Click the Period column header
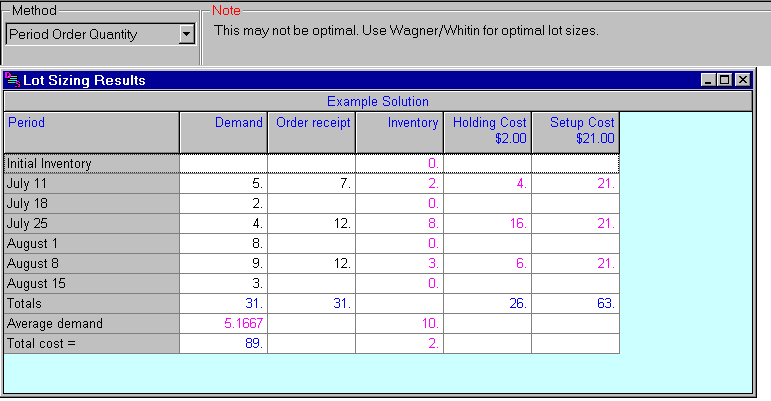The image size is (771, 401). click(91, 131)
